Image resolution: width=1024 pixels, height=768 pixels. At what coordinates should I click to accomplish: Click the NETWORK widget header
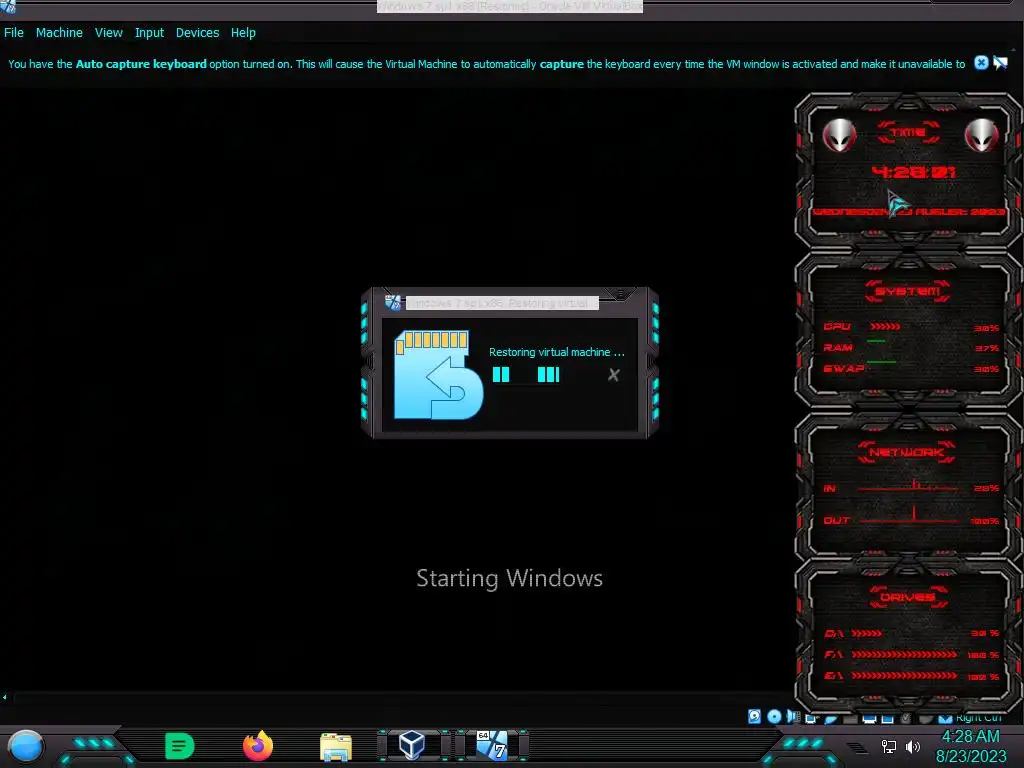point(907,452)
